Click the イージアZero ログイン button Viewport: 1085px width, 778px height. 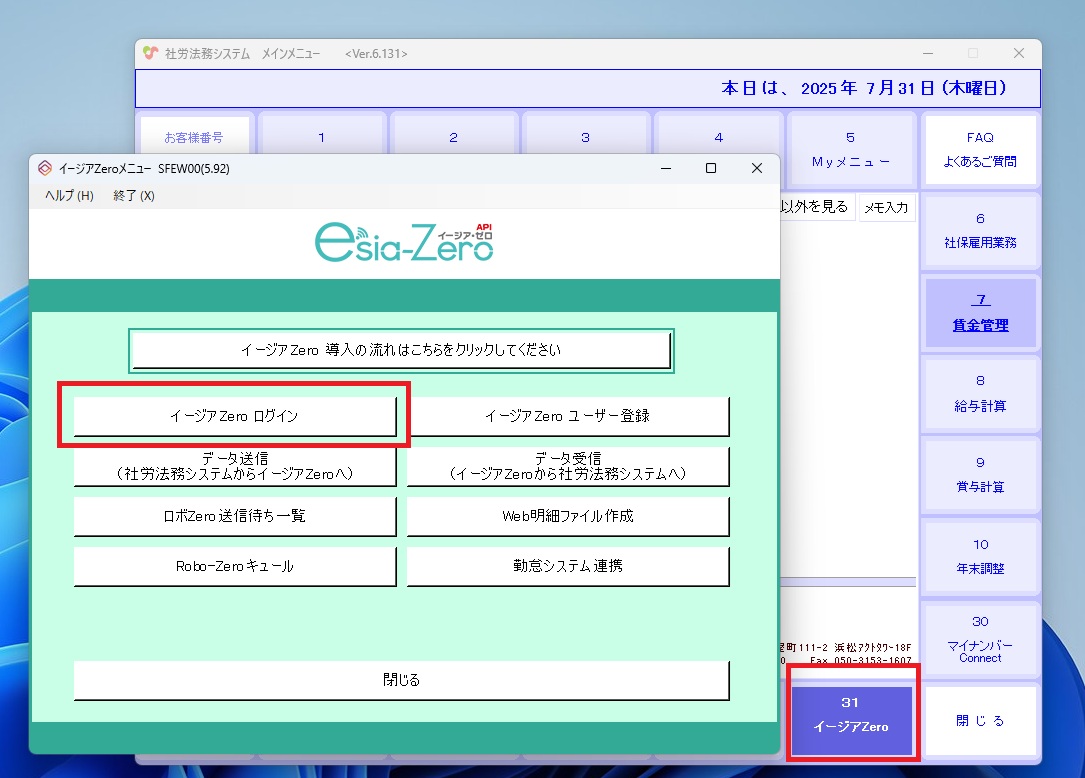(x=235, y=416)
